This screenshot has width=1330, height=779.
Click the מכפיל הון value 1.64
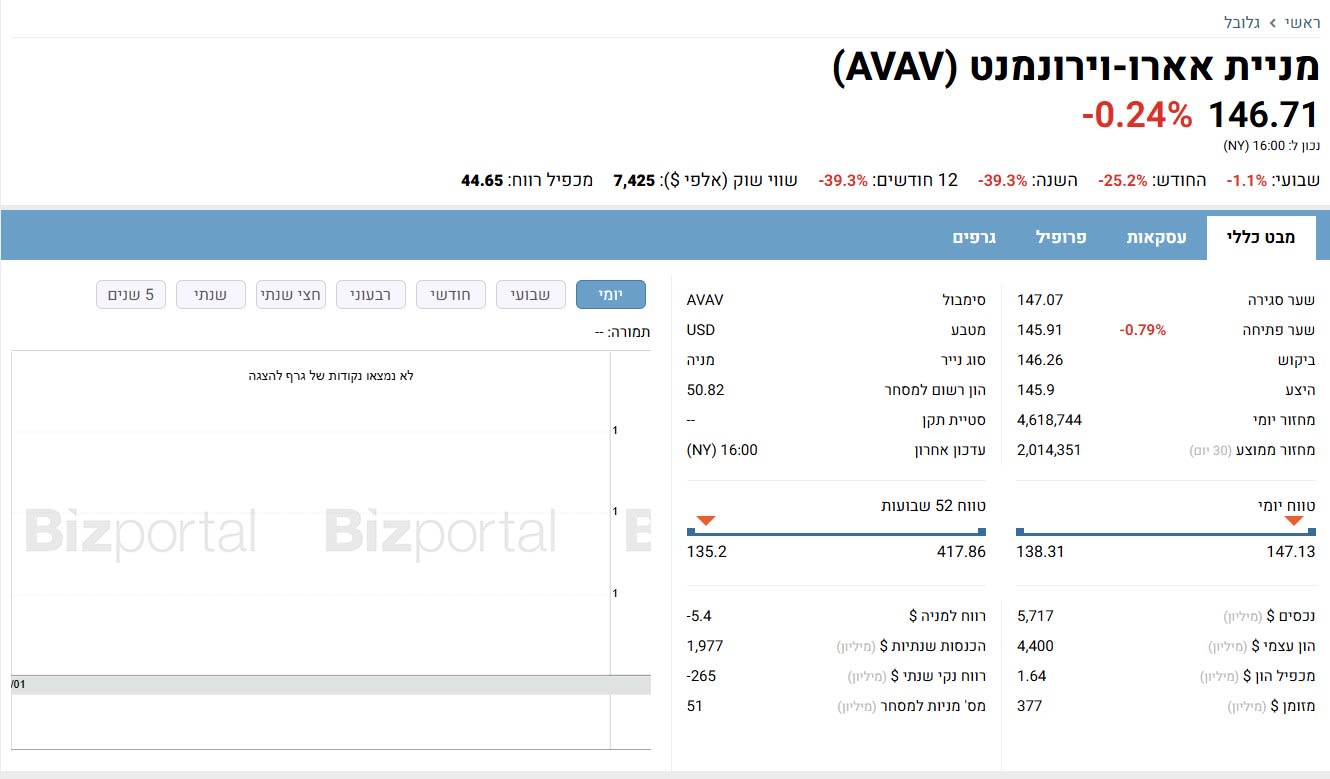click(1032, 676)
